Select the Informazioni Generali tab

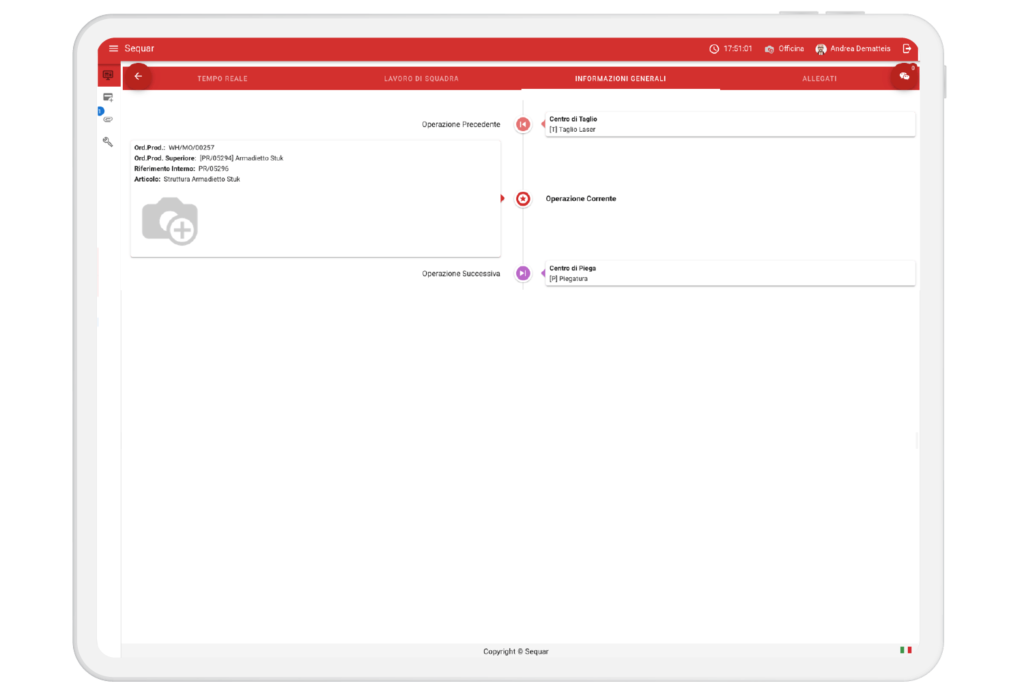pos(620,78)
